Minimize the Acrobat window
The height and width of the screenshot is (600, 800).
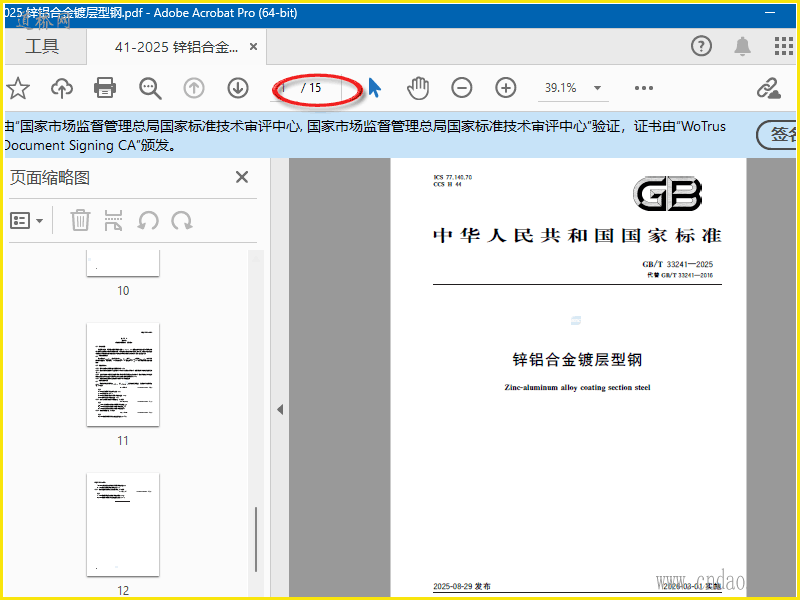(770, 13)
